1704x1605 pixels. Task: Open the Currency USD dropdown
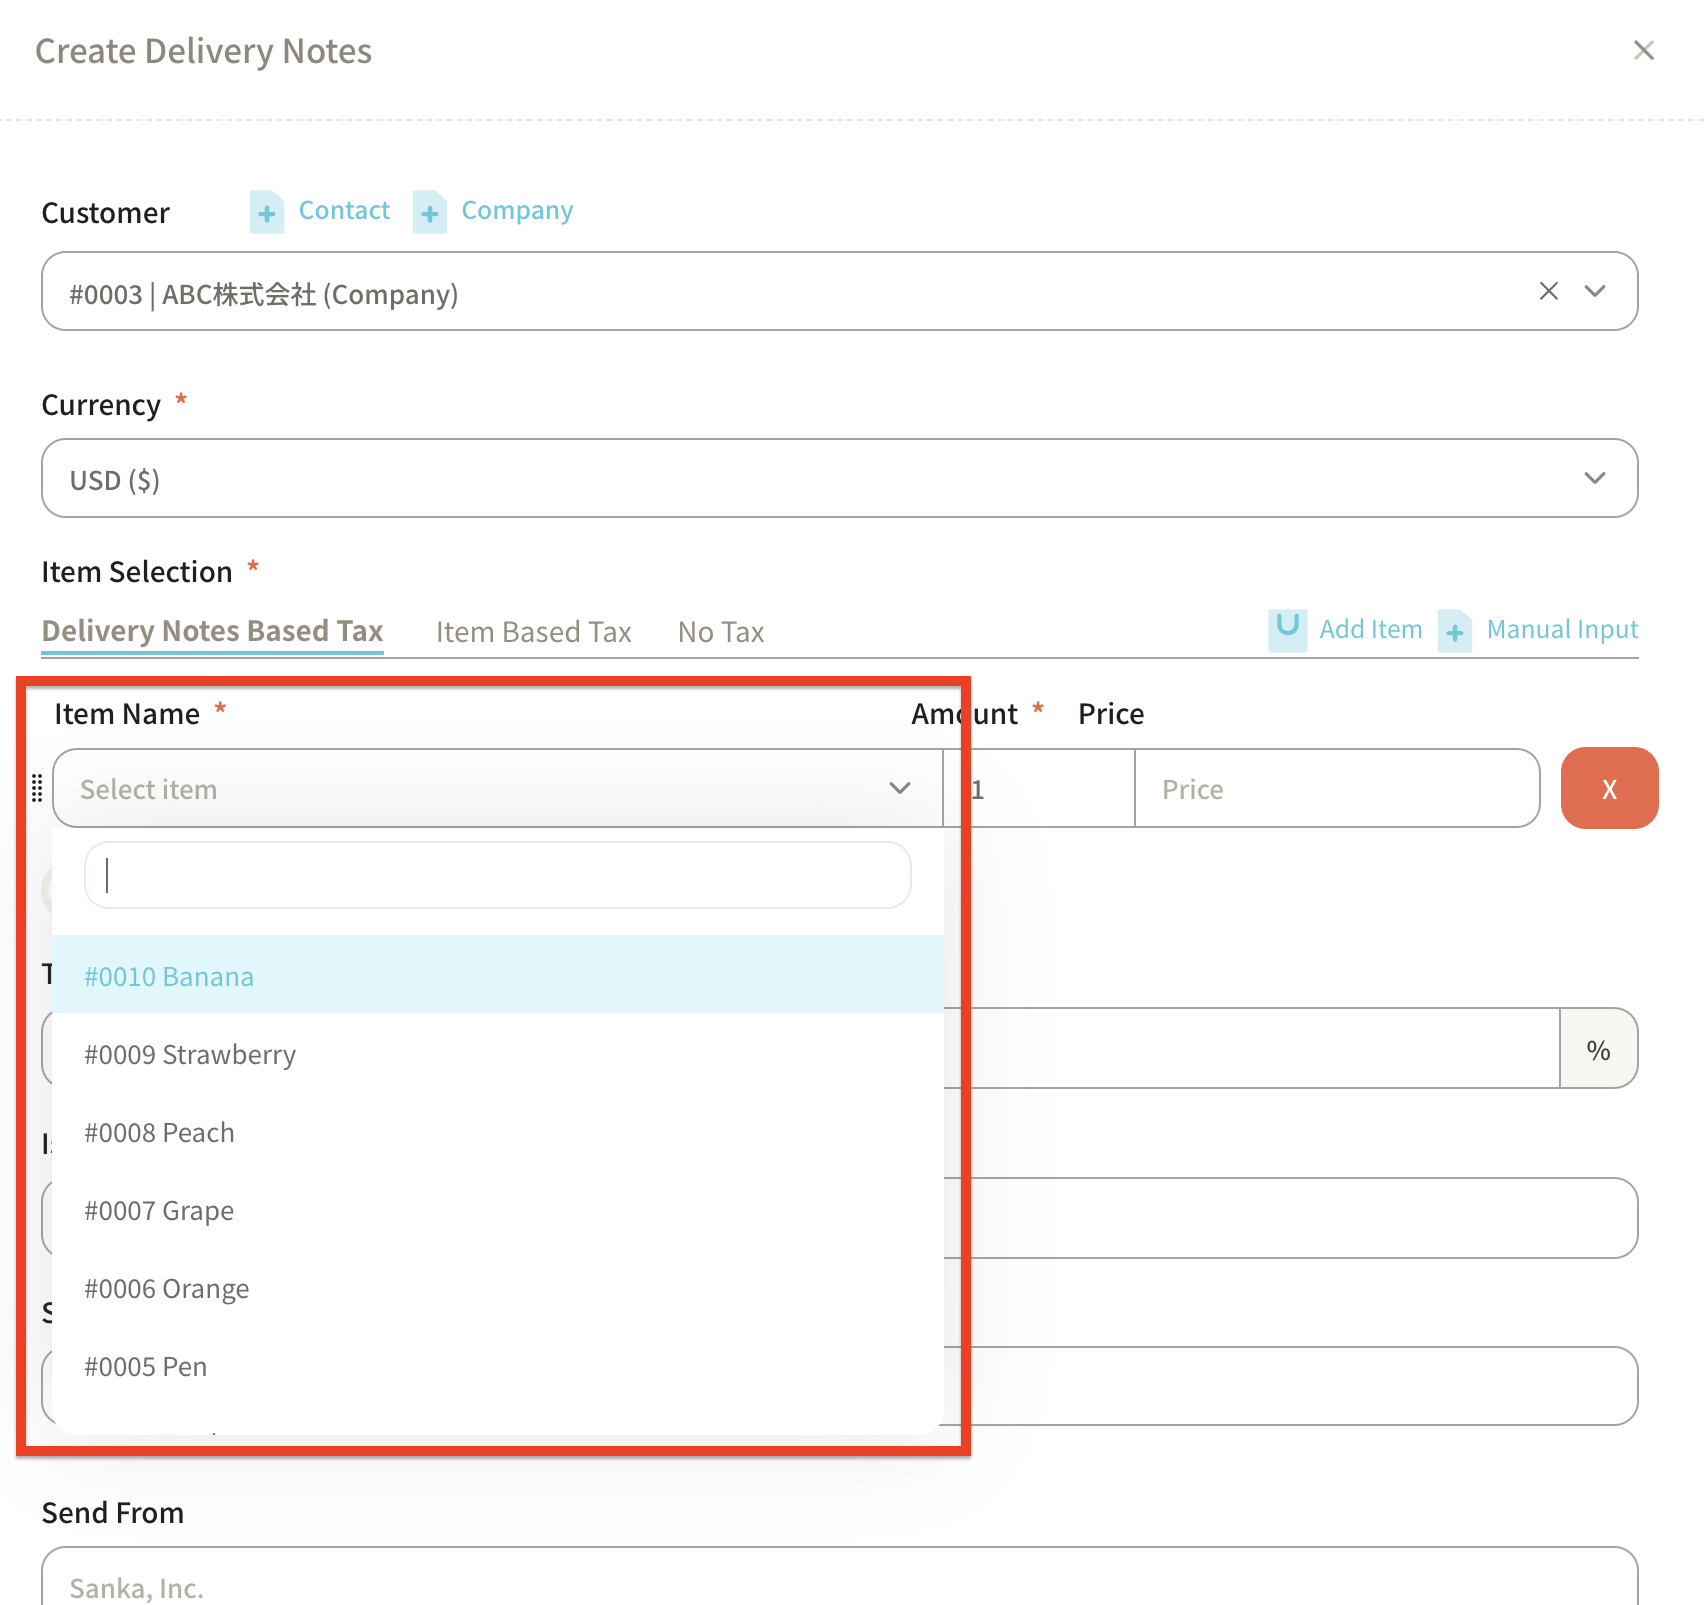(x=838, y=478)
